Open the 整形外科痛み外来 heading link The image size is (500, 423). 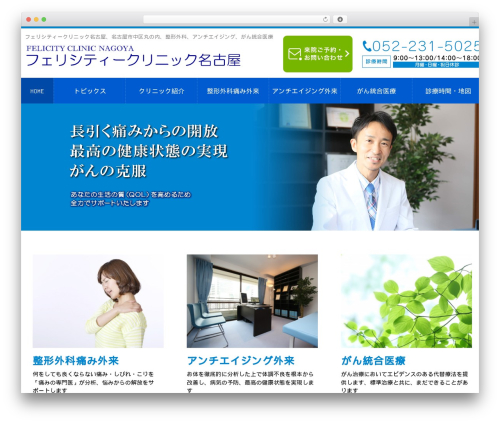click(76, 360)
